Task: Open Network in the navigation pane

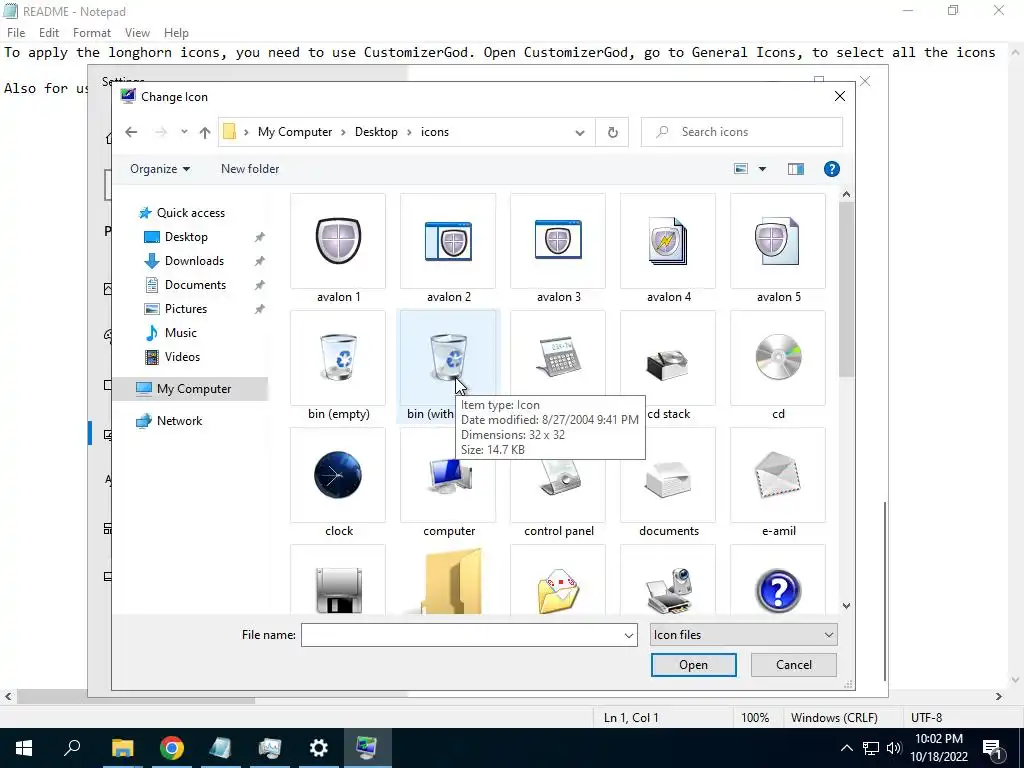Action: click(x=170, y=421)
